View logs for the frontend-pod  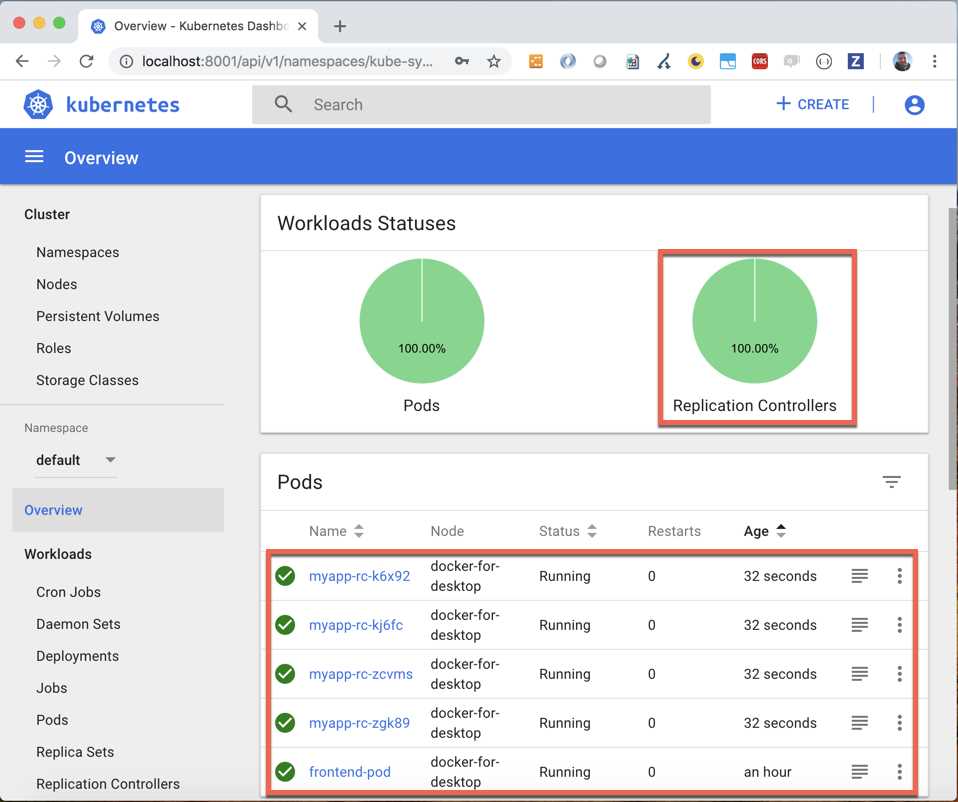pyautogui.click(x=860, y=771)
